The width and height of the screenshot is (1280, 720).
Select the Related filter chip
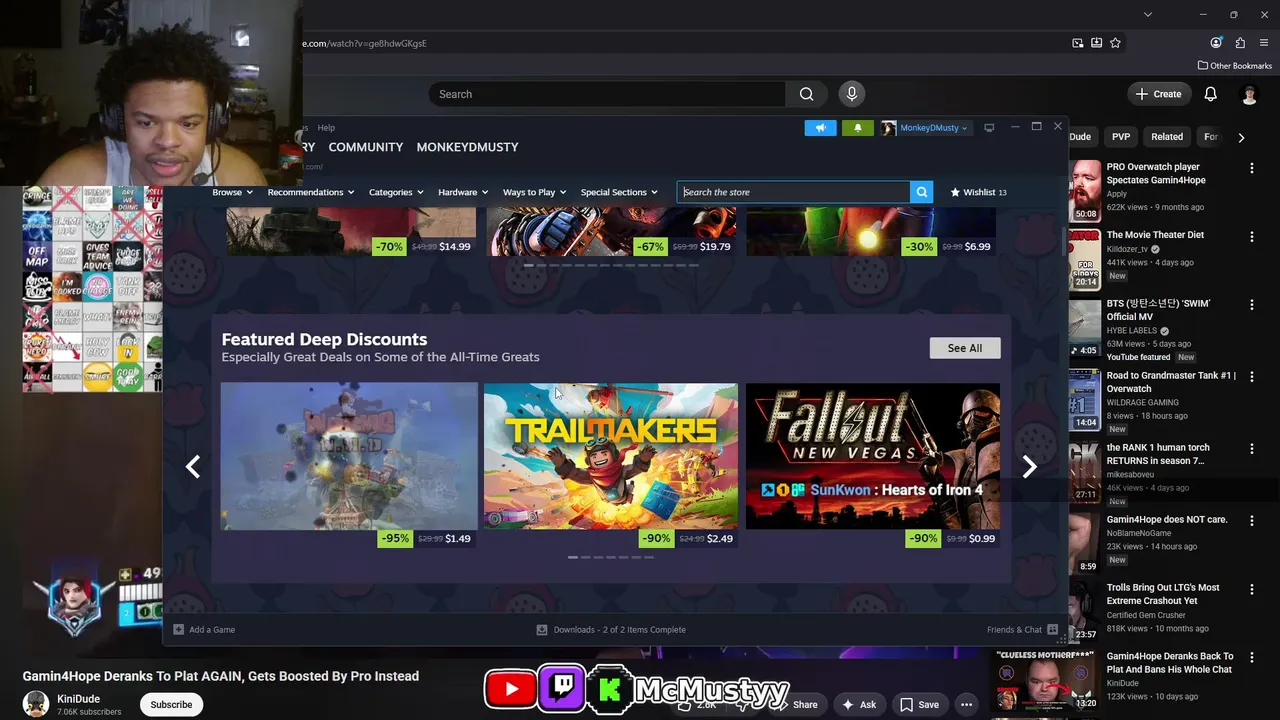tap(1167, 137)
